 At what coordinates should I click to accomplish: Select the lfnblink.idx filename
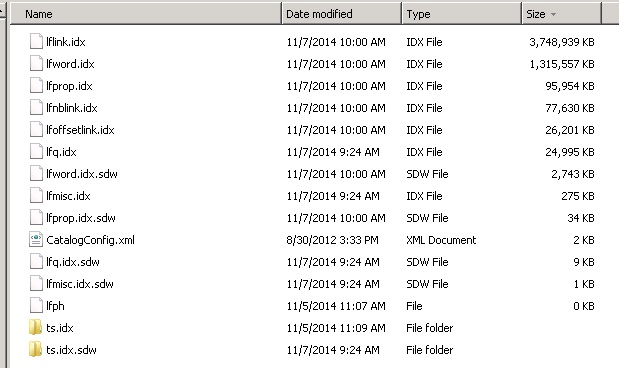[x=71, y=108]
